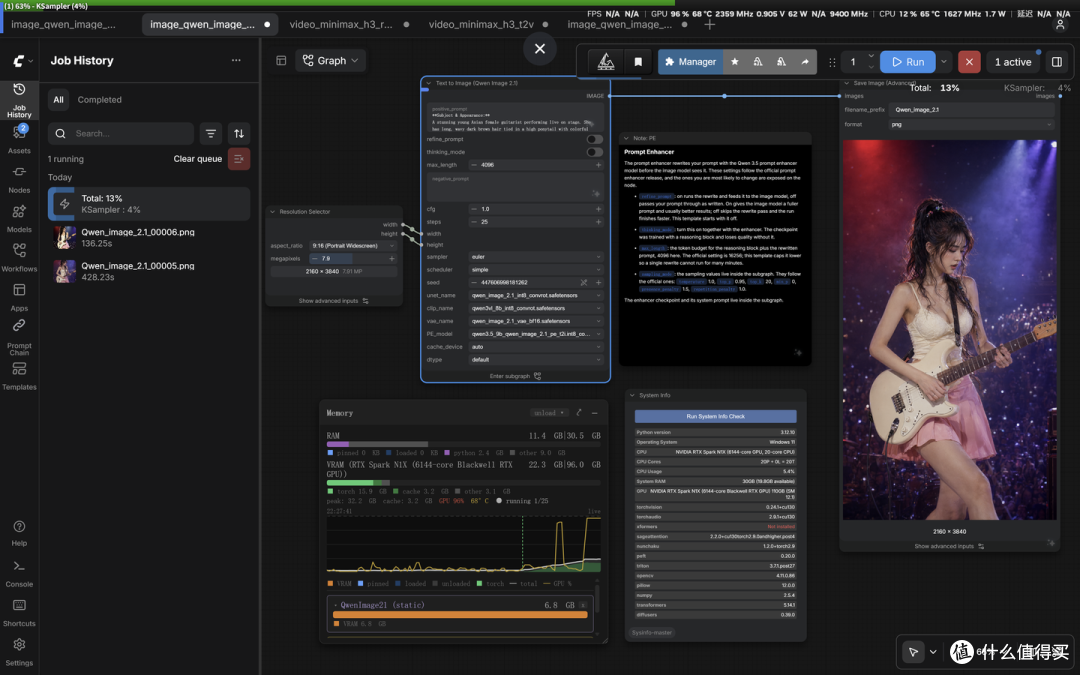Click the filter icon in Job History
Image resolution: width=1080 pixels, height=675 pixels.
(211, 134)
